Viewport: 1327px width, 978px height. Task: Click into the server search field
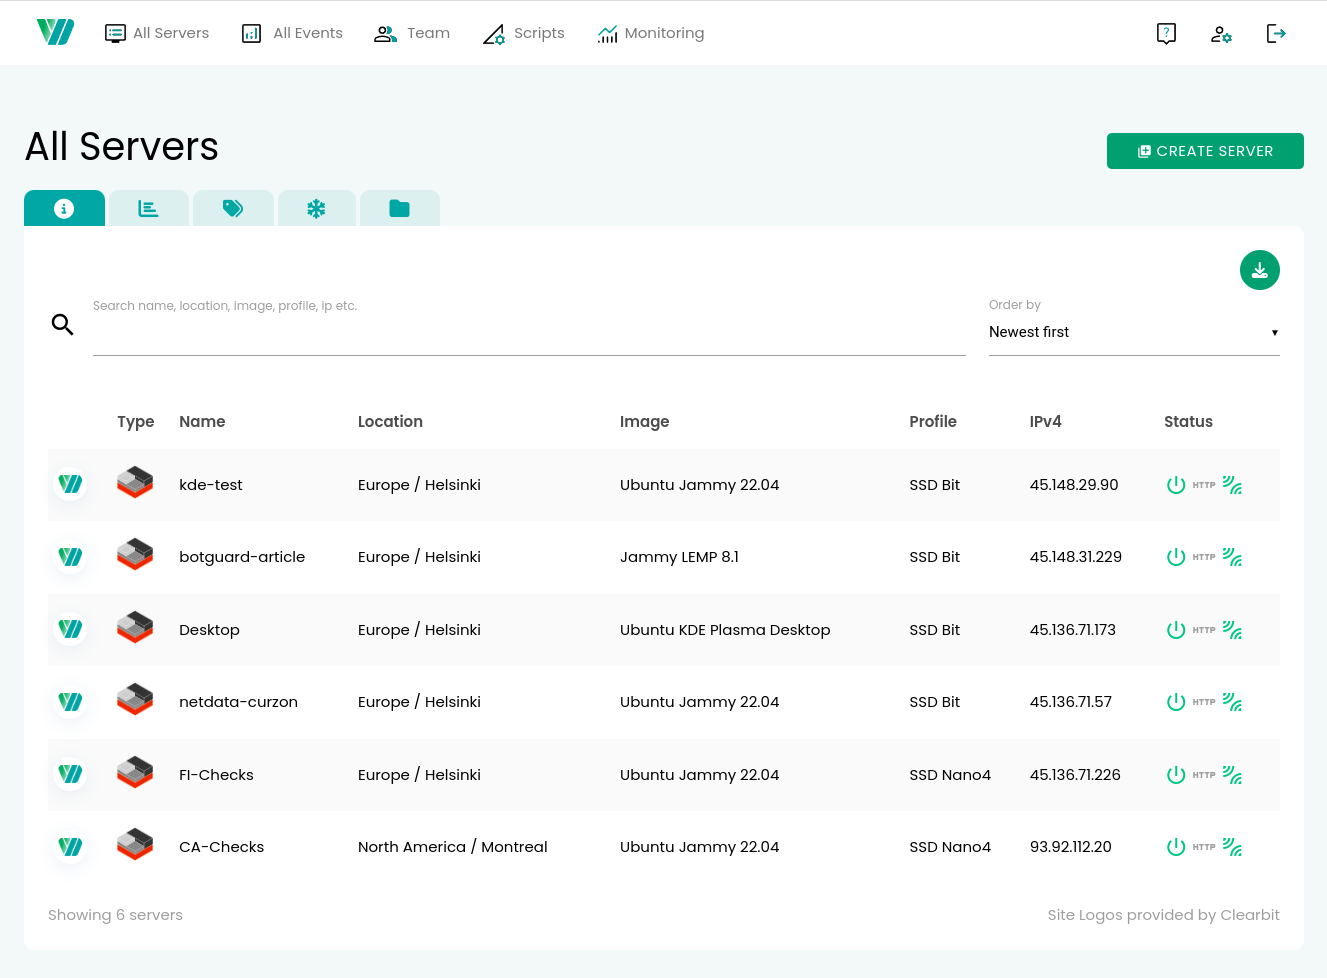[x=529, y=332]
